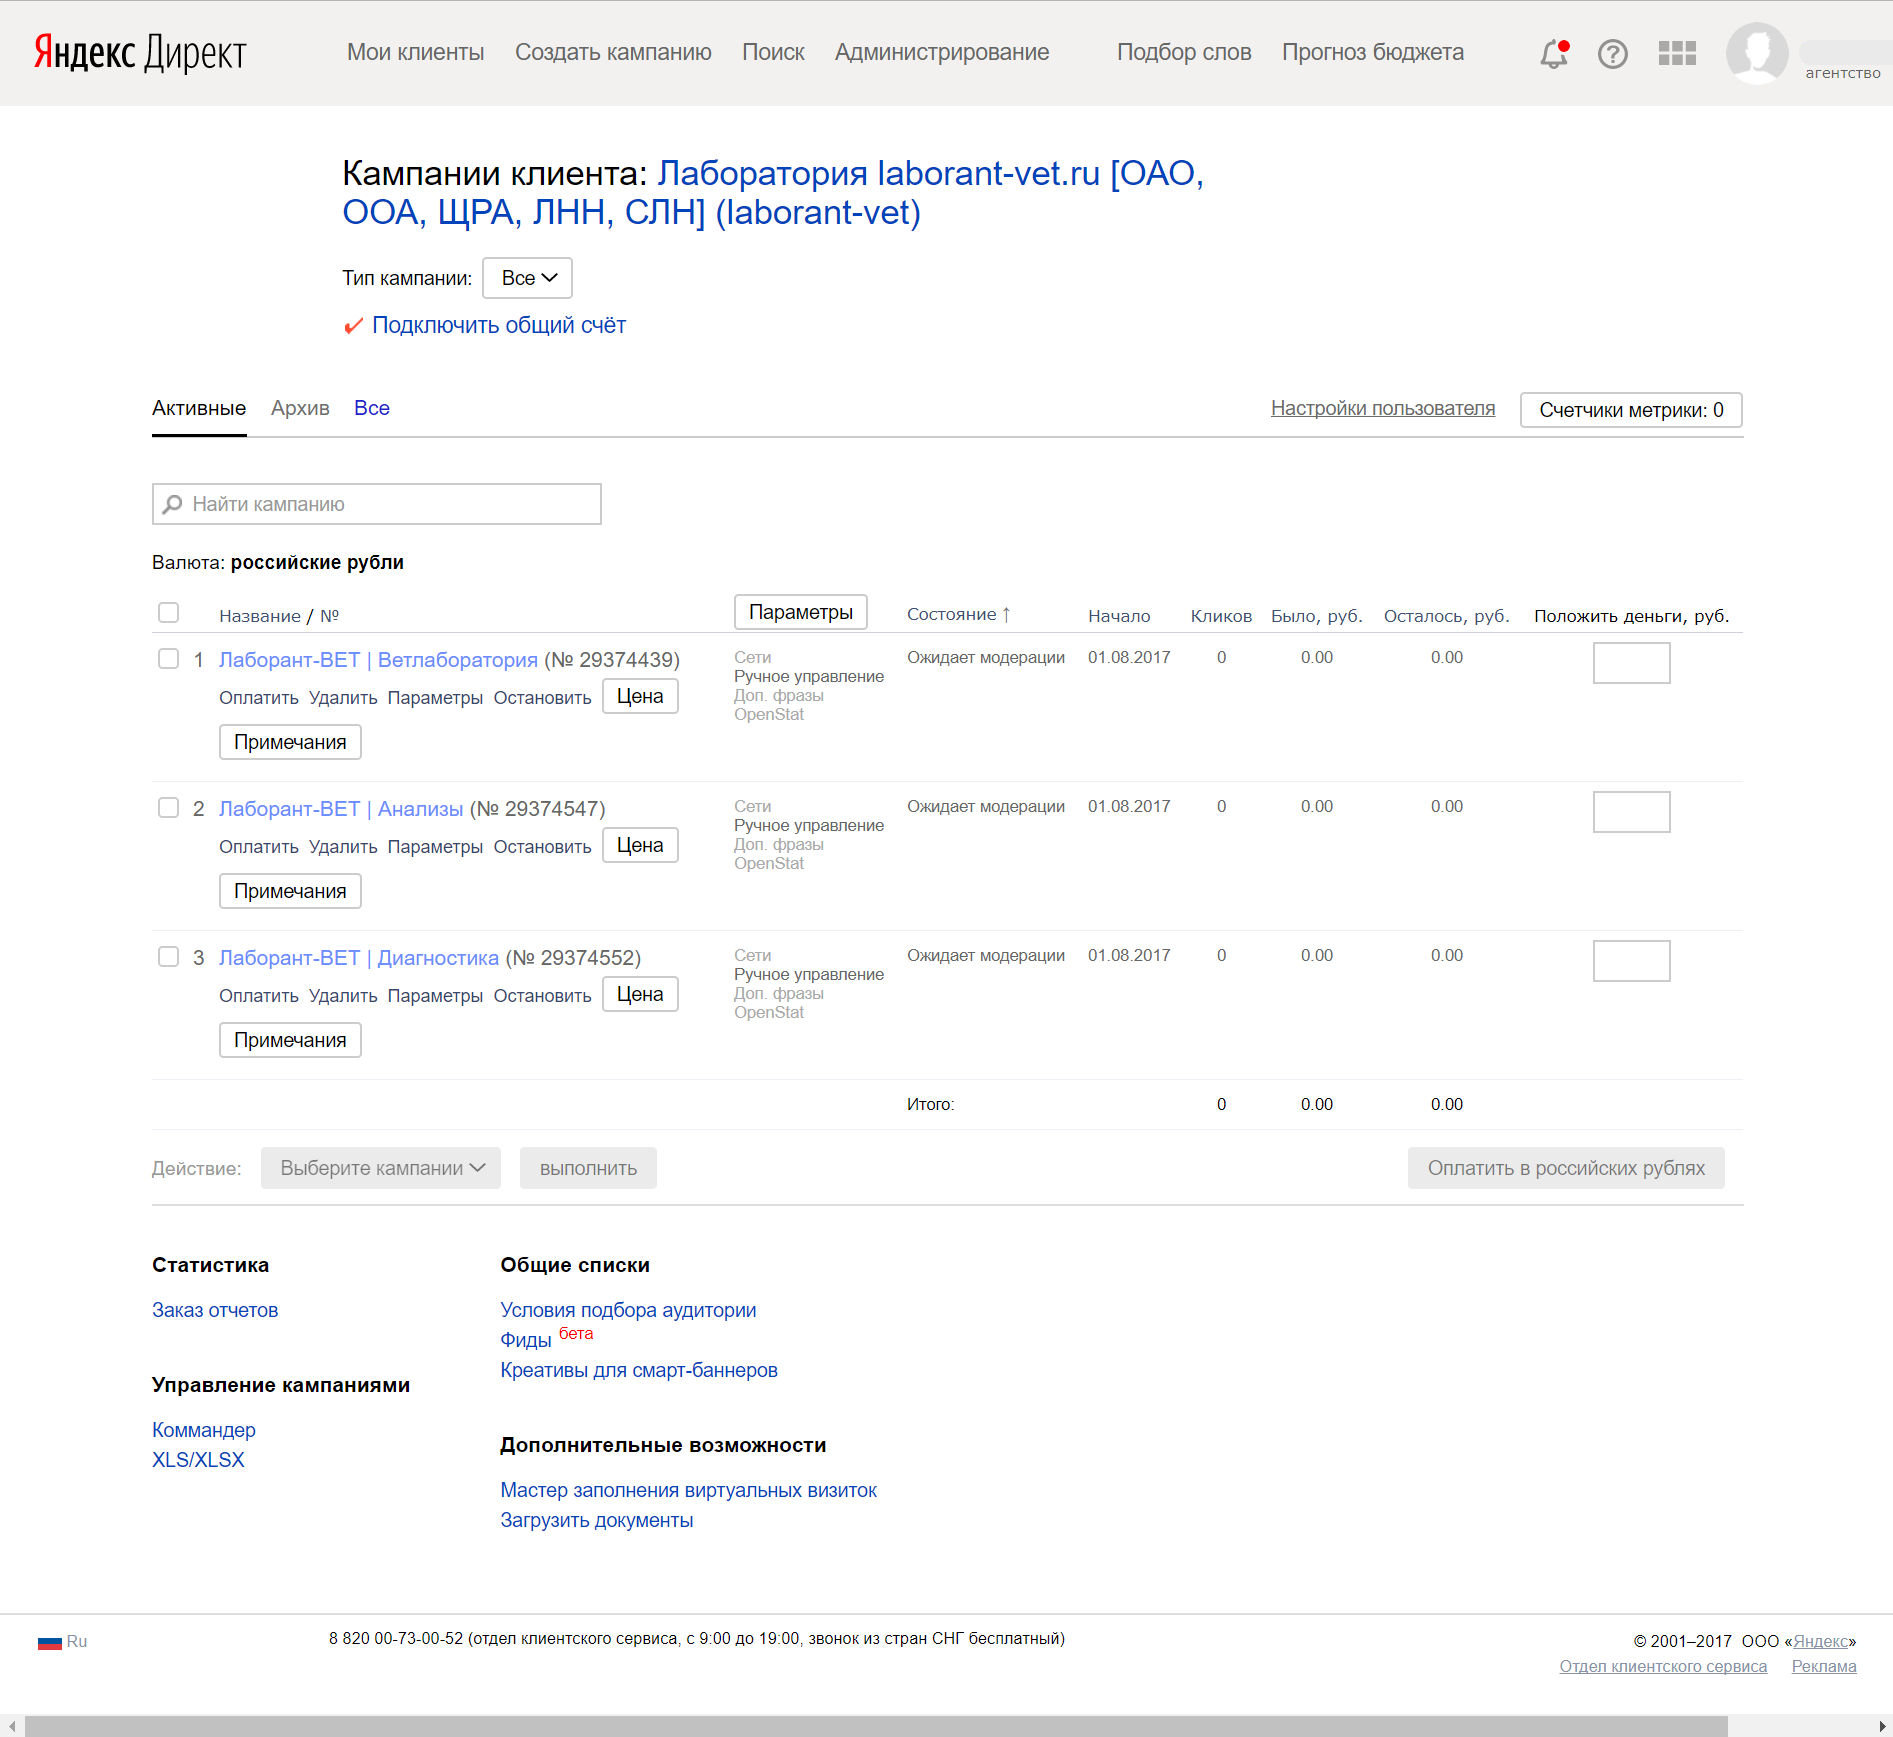Open the client name link in heading
This screenshot has height=1737, width=1893.
773,193
